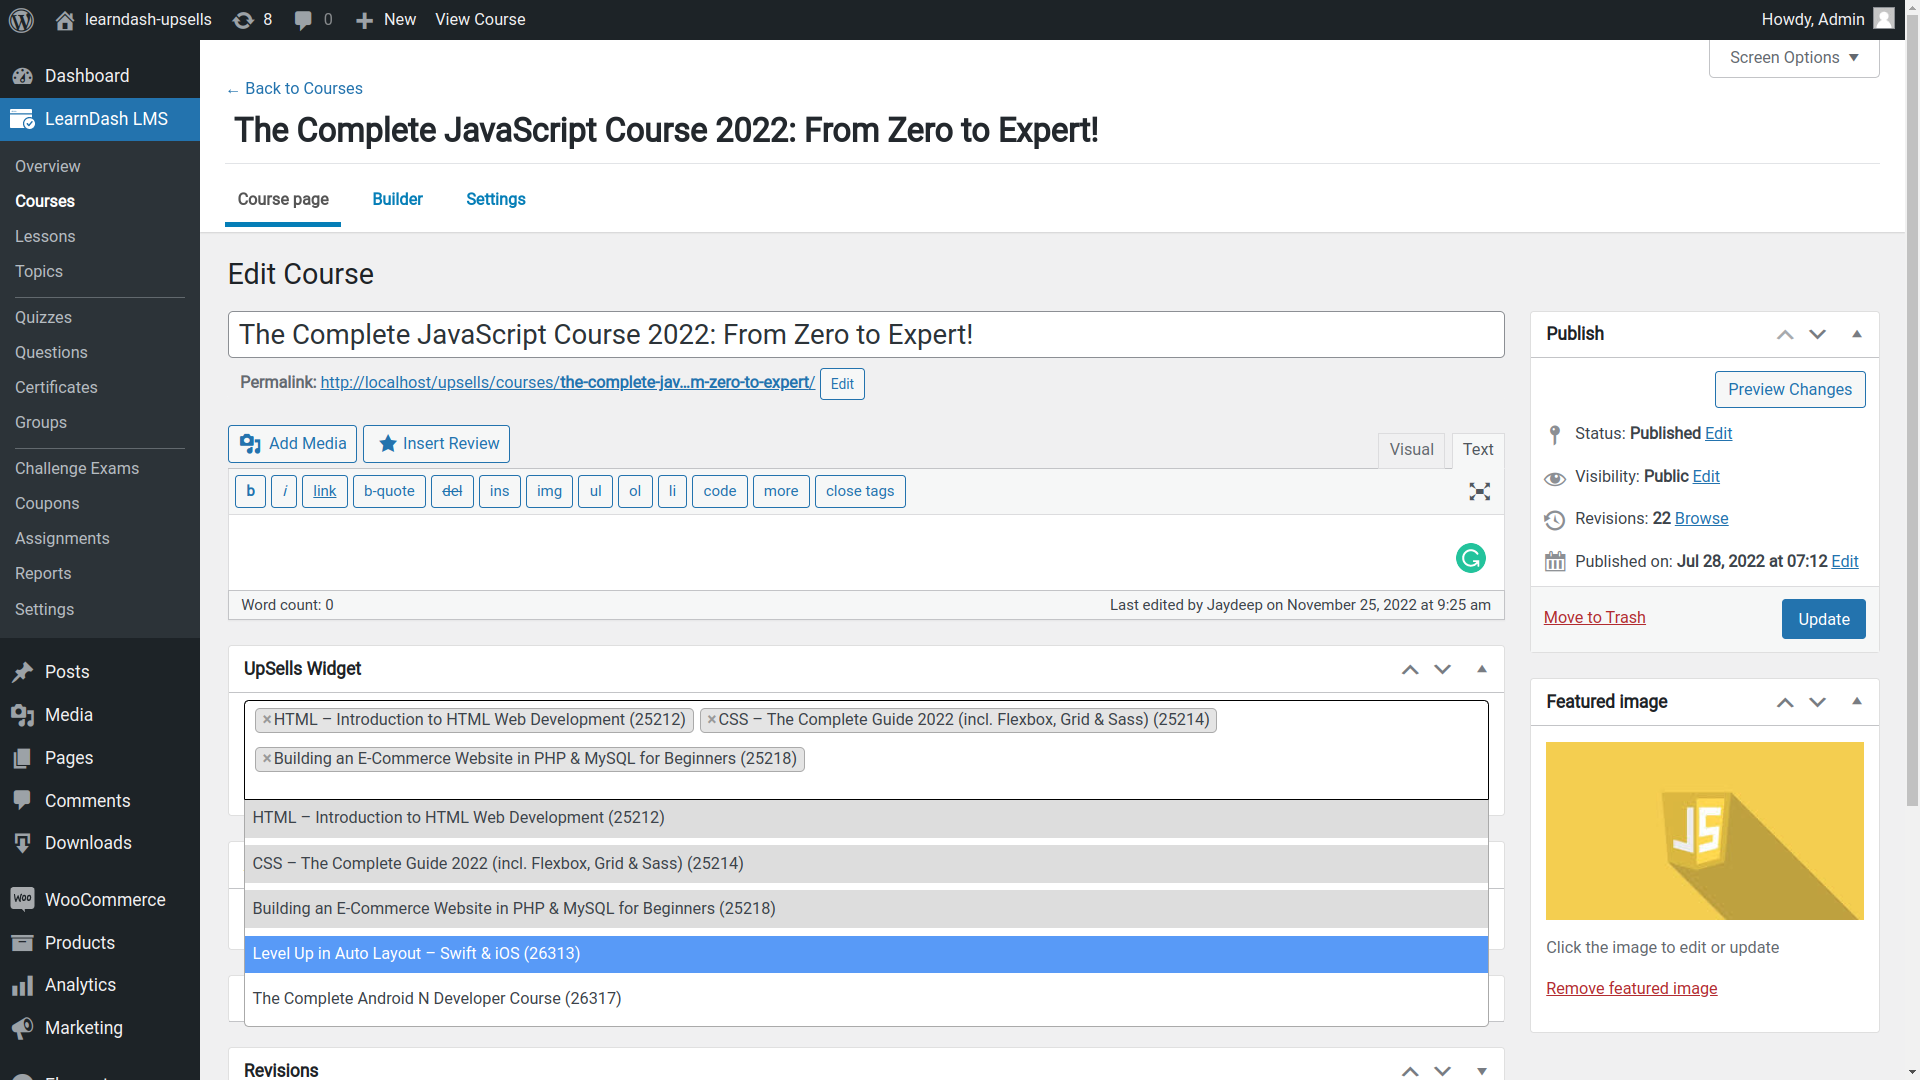This screenshot has width=1920, height=1080.
Task: Click the JS featured image thumbnail
Action: point(1704,831)
